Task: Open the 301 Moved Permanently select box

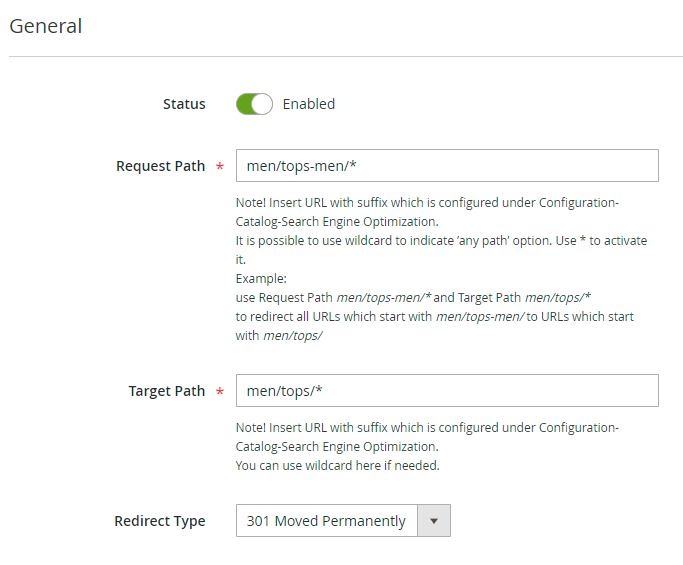Action: tap(326, 521)
